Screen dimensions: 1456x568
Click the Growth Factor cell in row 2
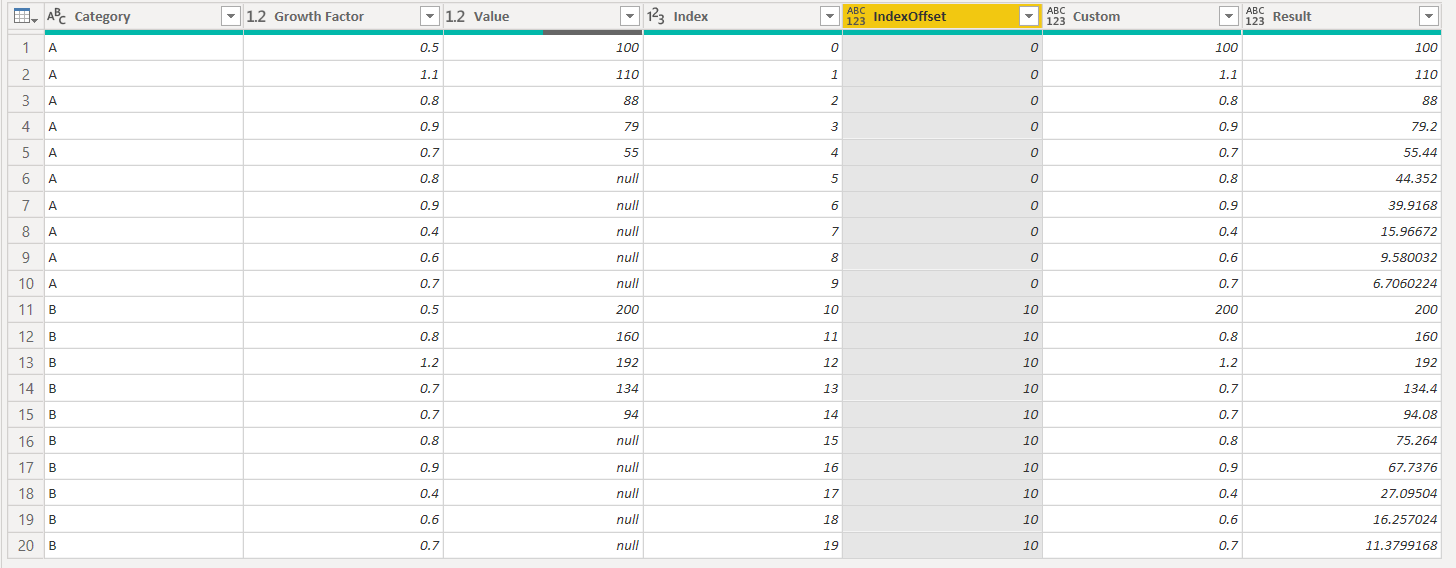tap(343, 74)
